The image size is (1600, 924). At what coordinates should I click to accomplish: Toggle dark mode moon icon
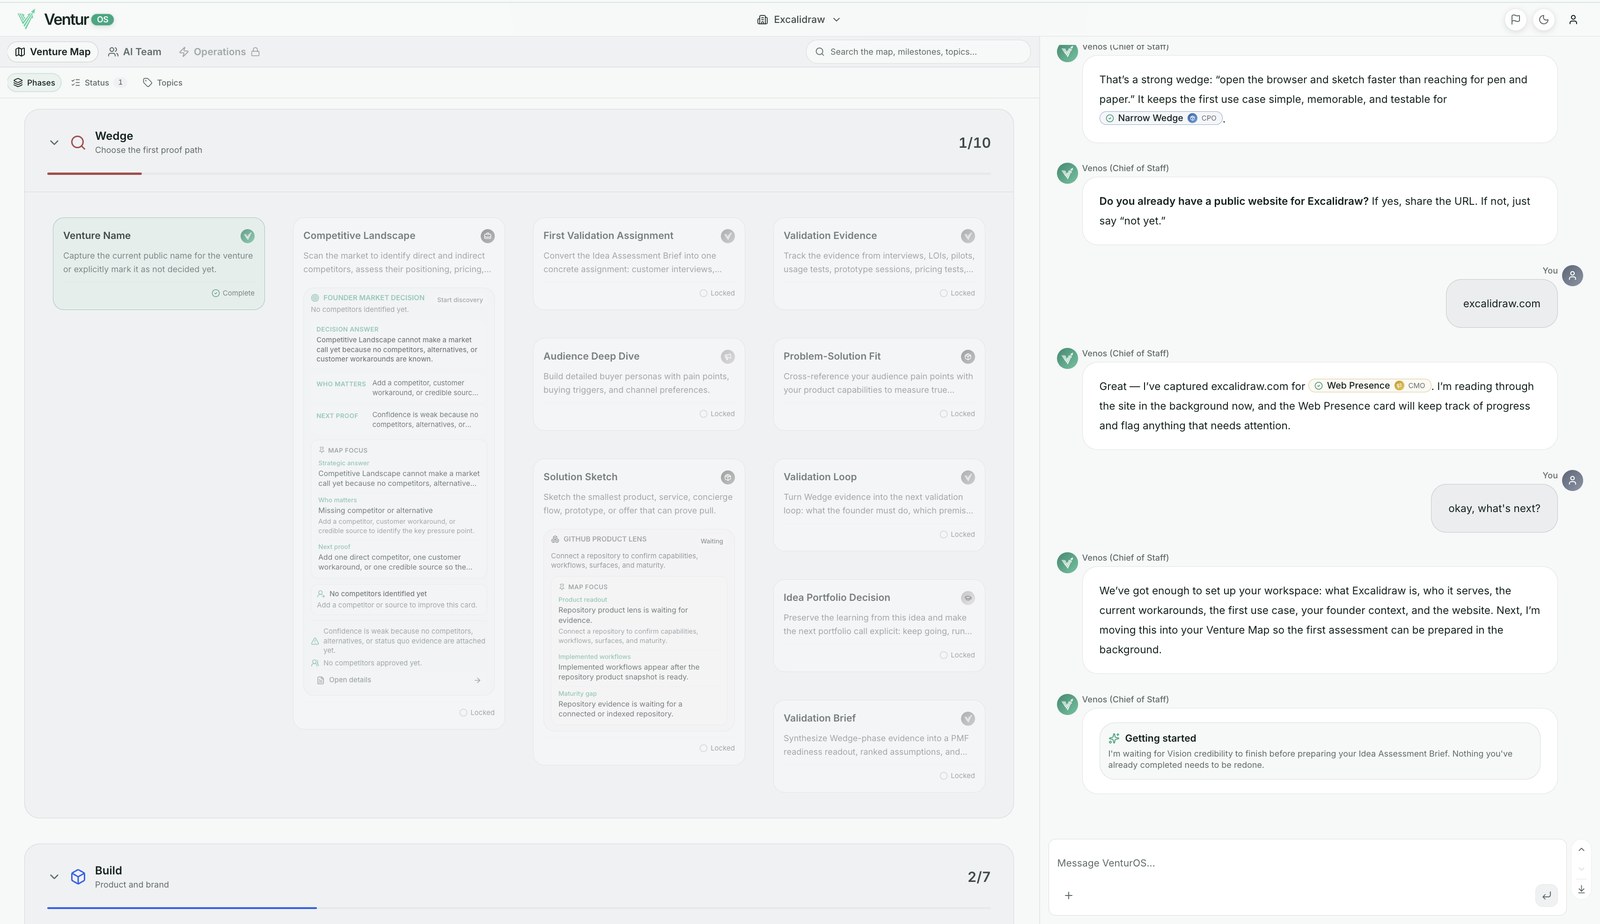coord(1544,19)
